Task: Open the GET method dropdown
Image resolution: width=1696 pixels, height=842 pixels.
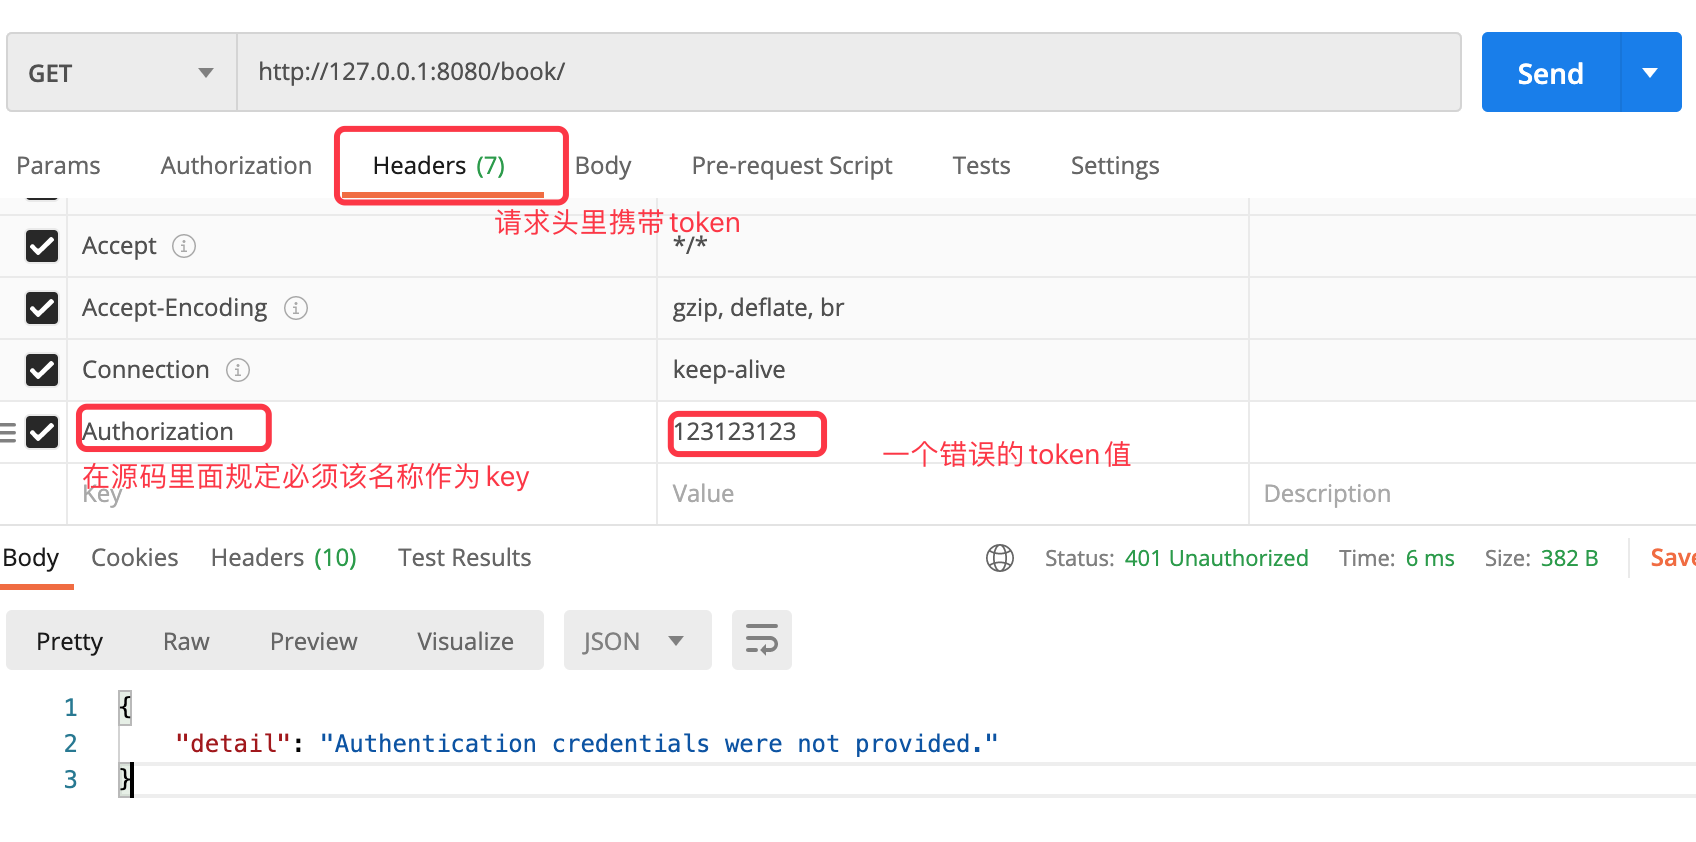Action: click(x=122, y=72)
